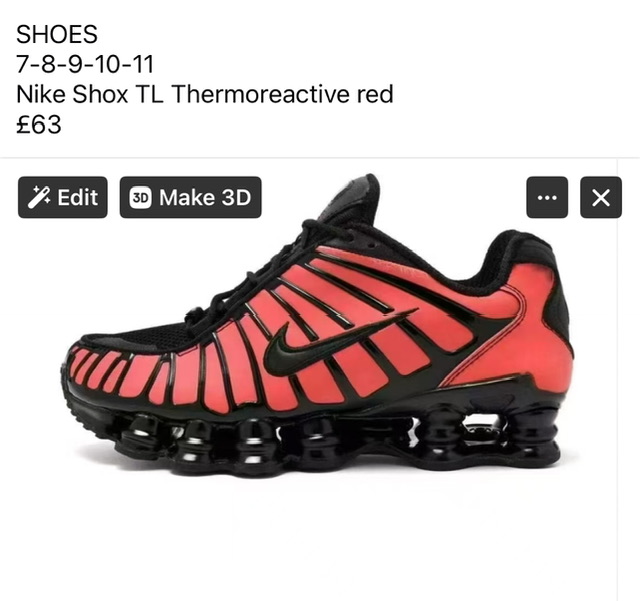Remove the photo with the X button
The height and width of the screenshot is (601, 640).
pos(601,198)
